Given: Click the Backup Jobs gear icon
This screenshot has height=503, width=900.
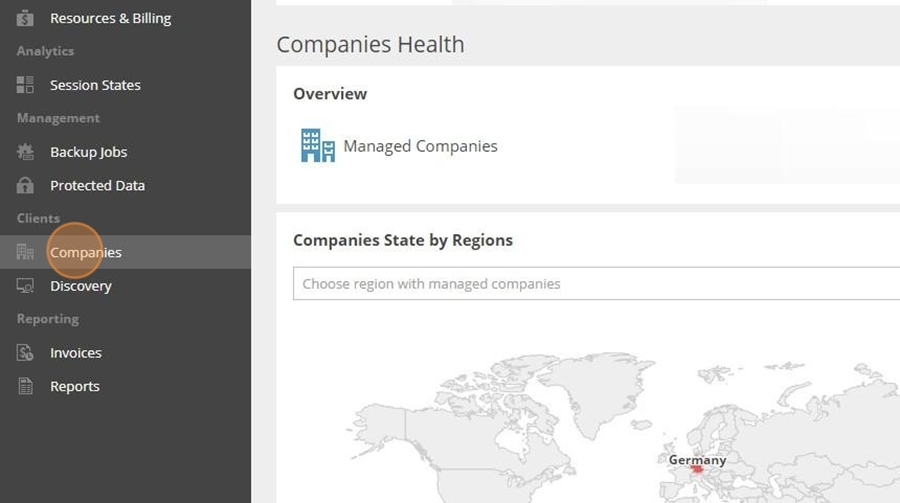Looking at the screenshot, I should coord(25,152).
